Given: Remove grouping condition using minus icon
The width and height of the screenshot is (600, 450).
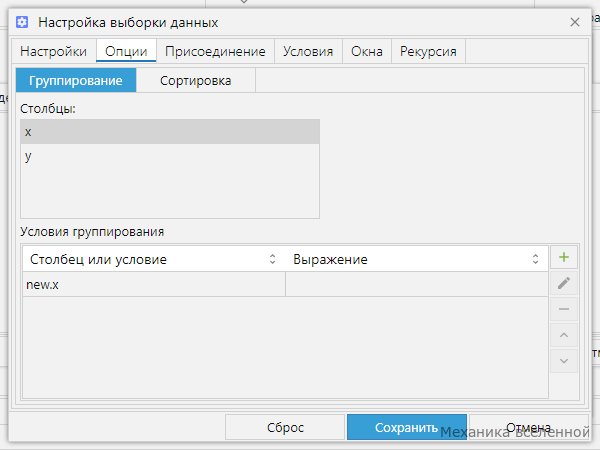Looking at the screenshot, I should coord(564,309).
